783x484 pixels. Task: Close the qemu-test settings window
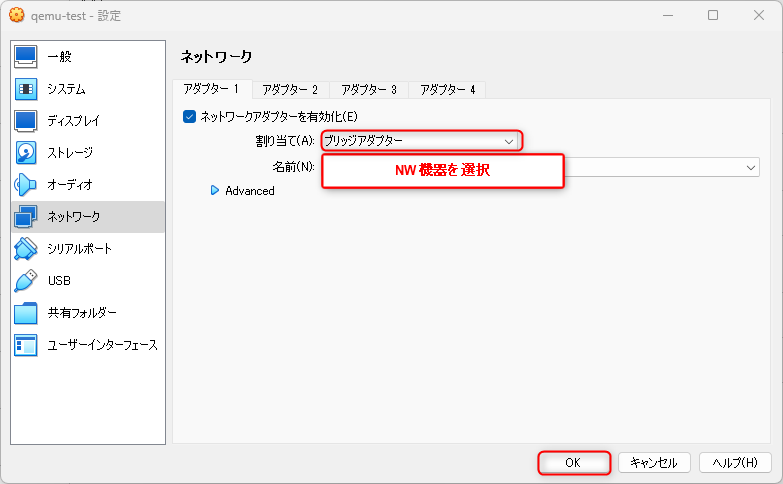tap(759, 15)
